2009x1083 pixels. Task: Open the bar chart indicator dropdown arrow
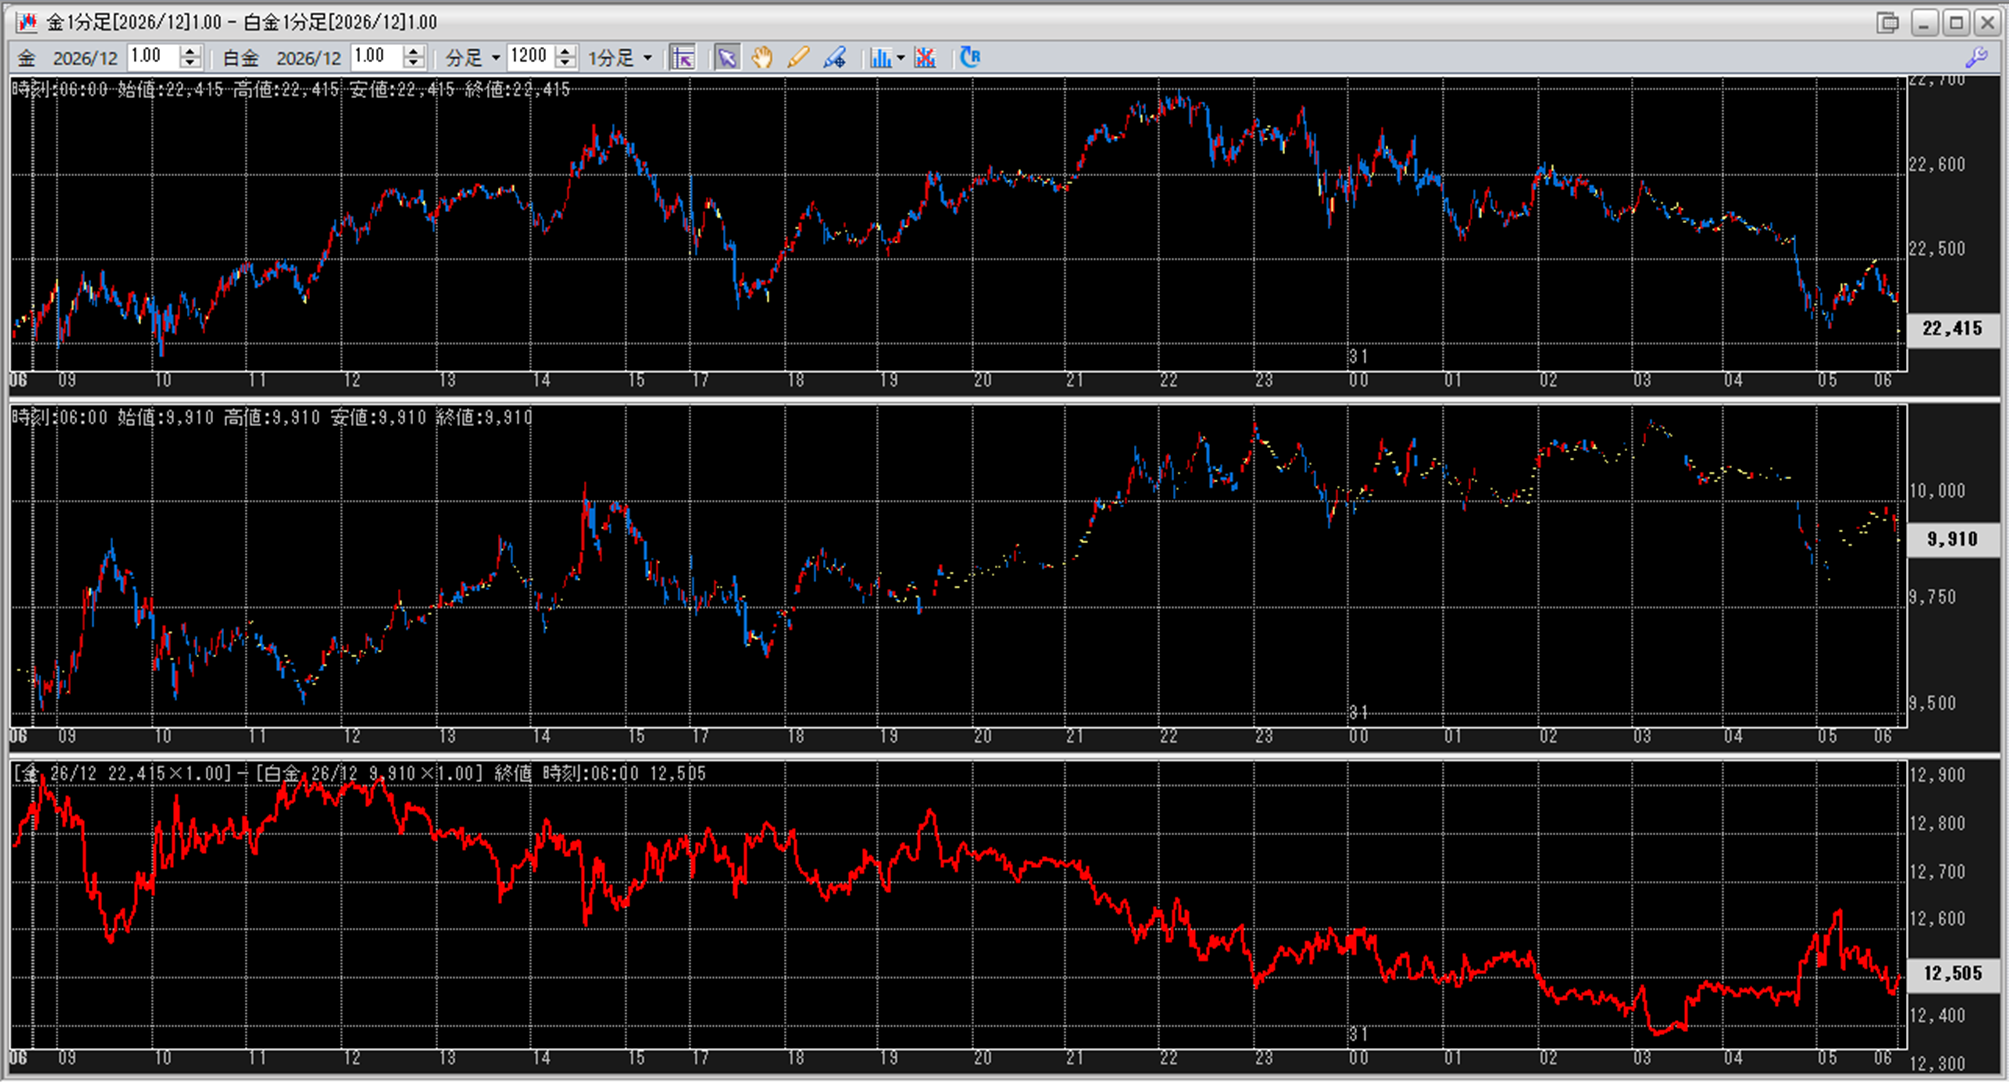(x=901, y=58)
